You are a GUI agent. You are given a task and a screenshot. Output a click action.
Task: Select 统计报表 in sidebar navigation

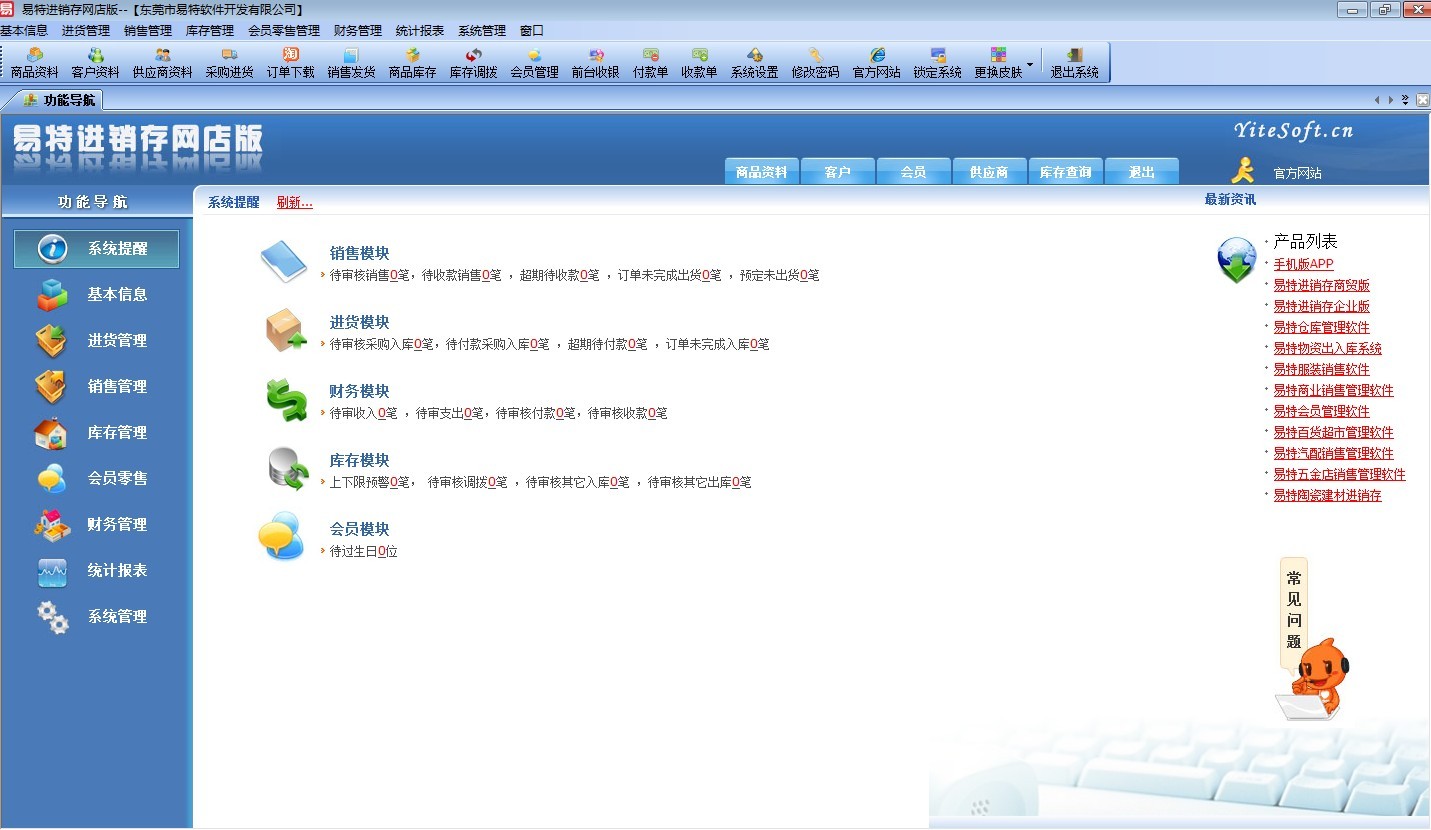pyautogui.click(x=96, y=571)
